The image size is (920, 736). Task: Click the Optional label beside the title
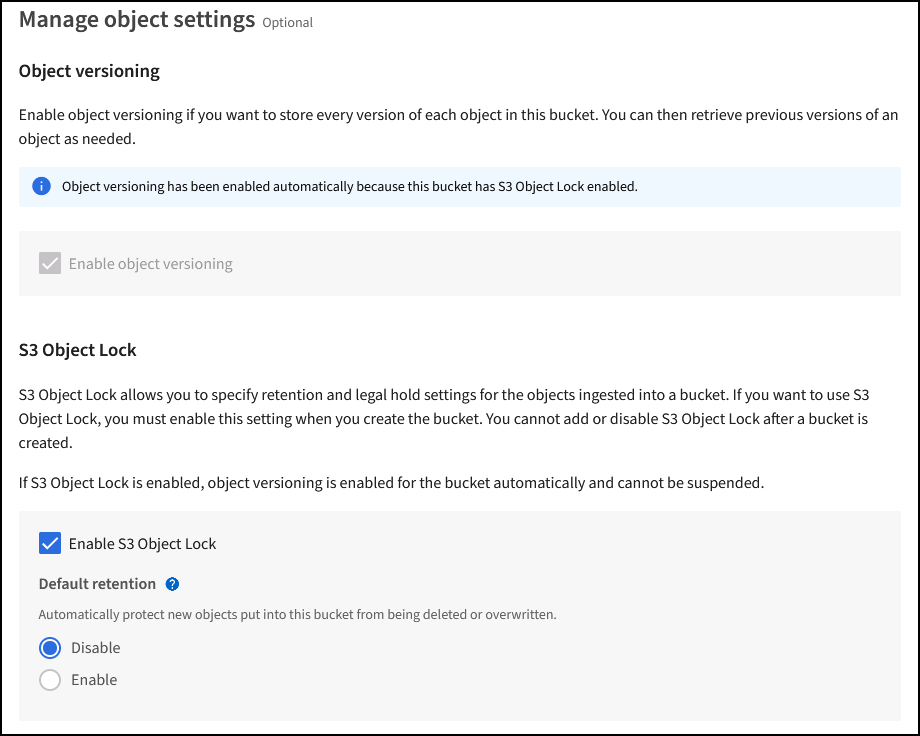tap(287, 22)
